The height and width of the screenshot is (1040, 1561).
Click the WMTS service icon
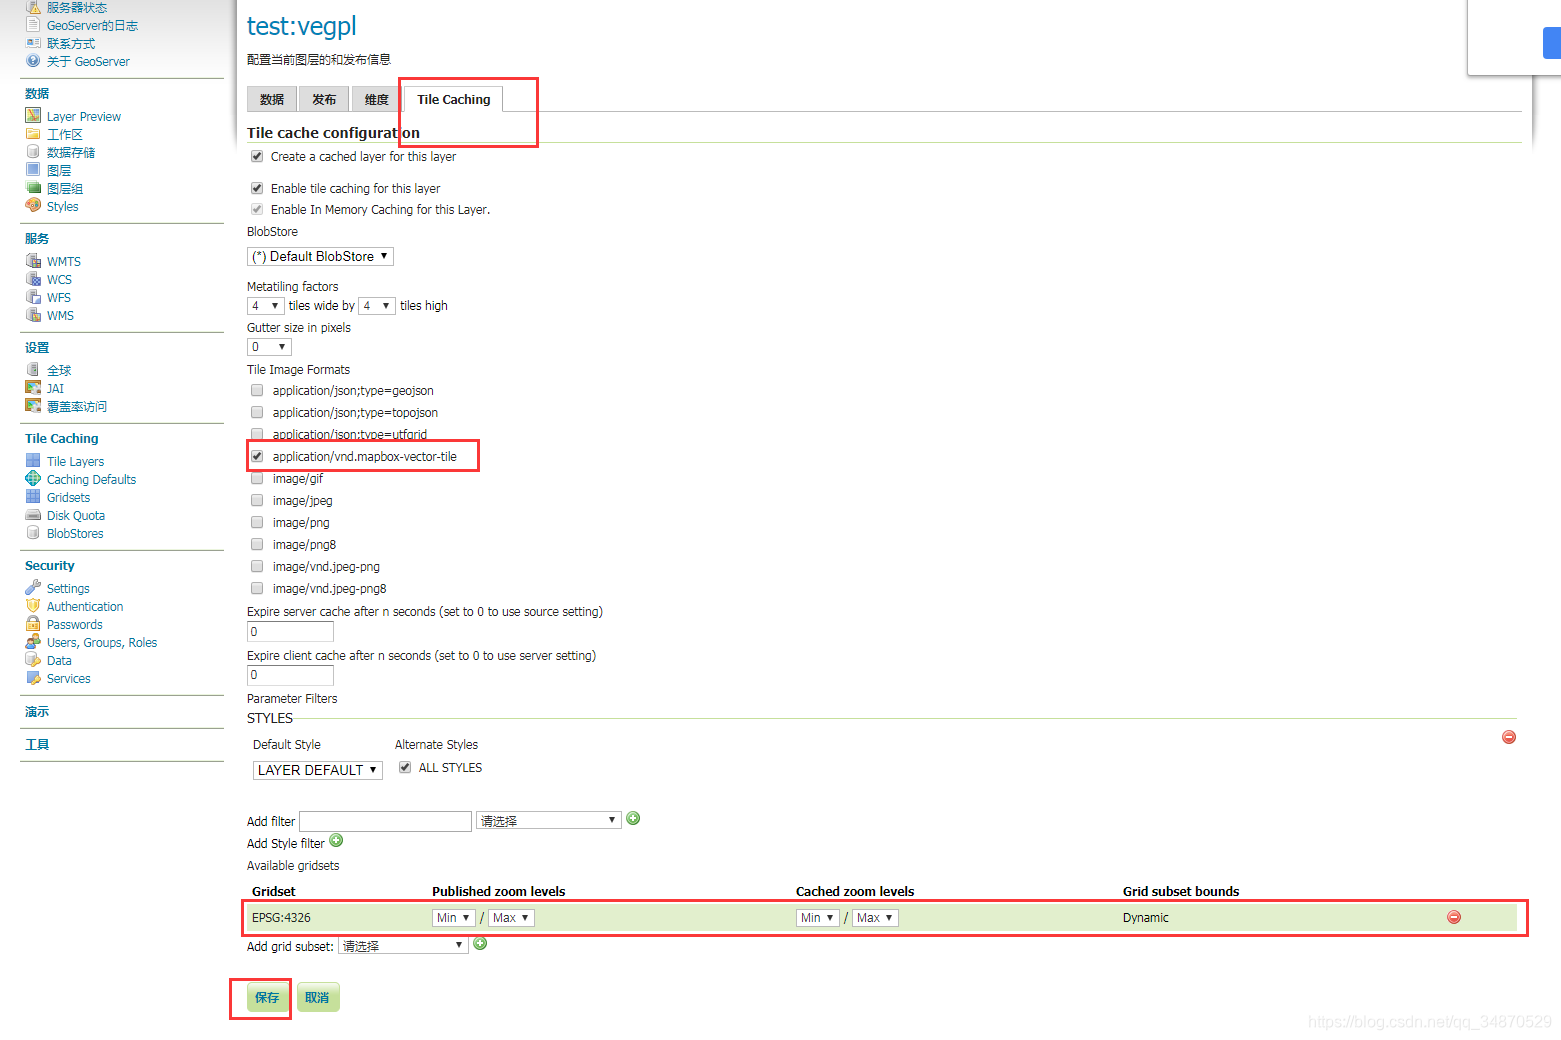pos(33,261)
